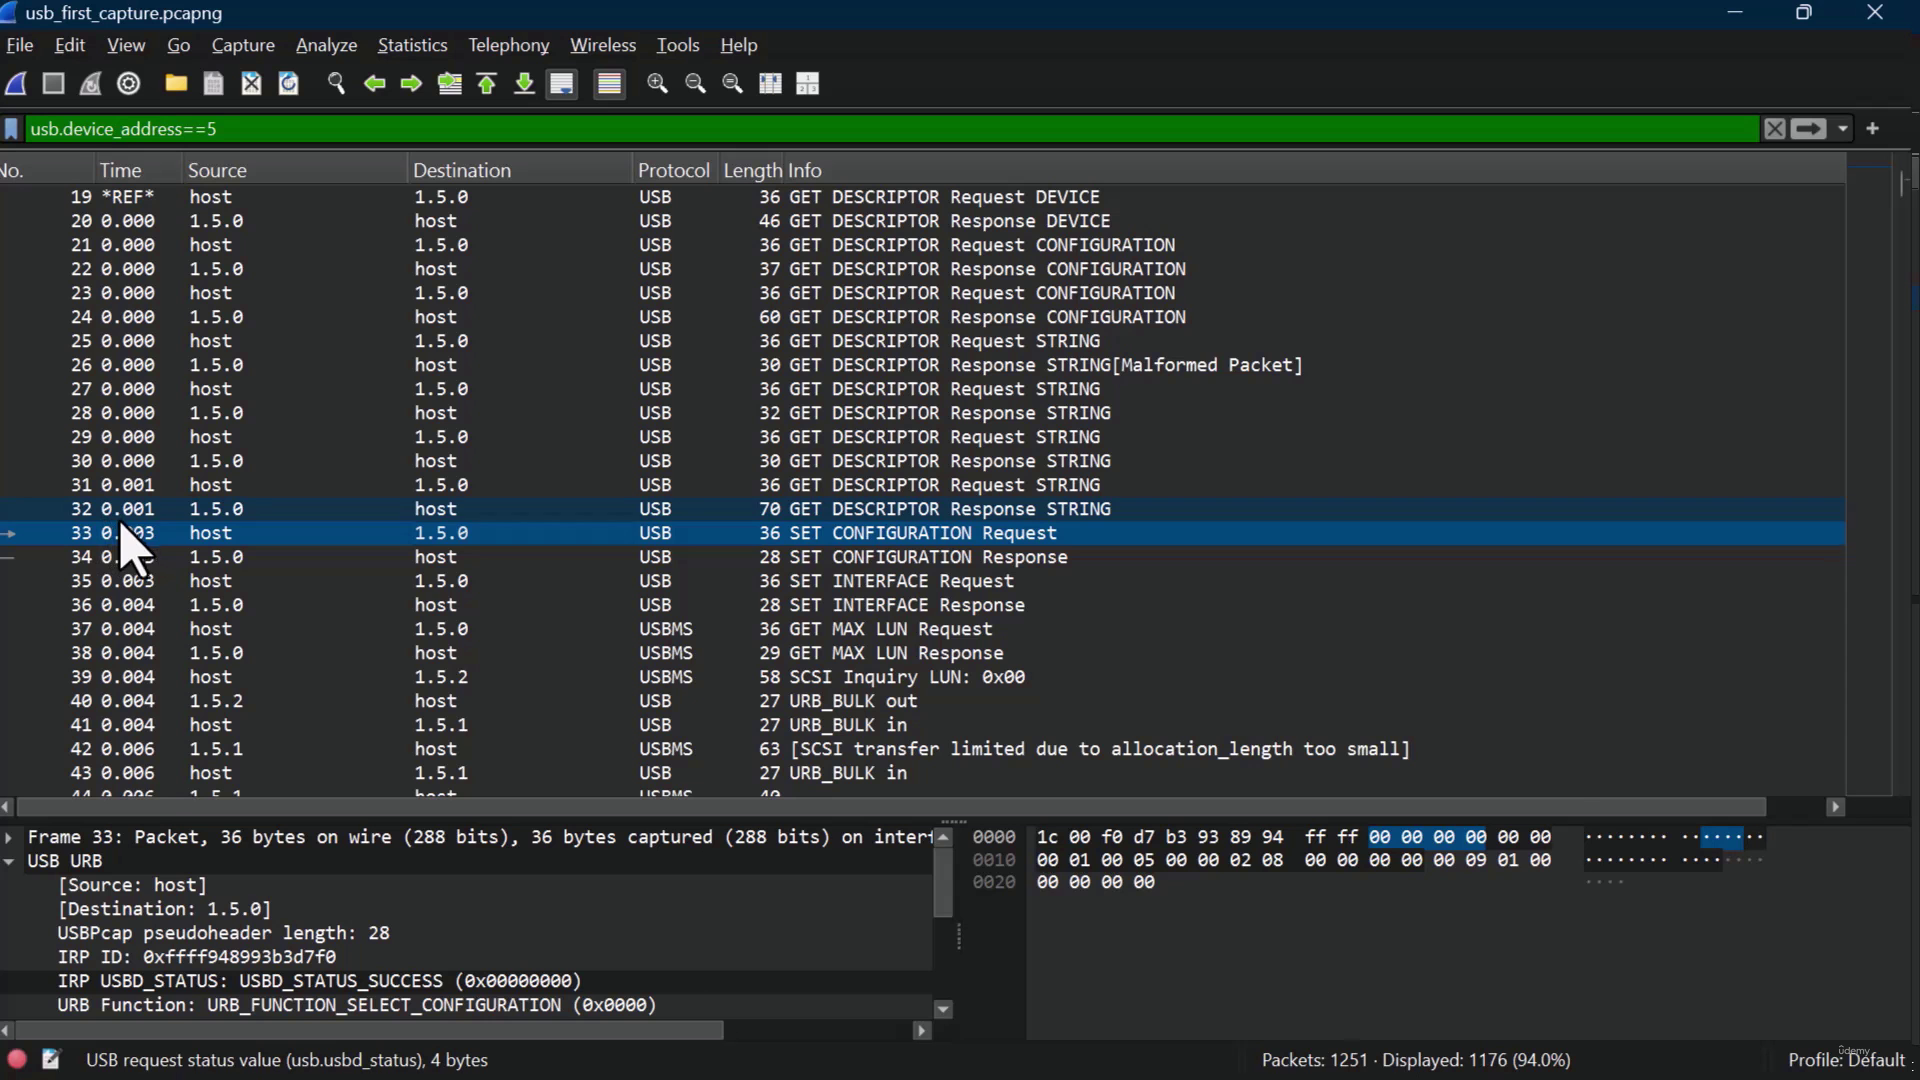The width and height of the screenshot is (1920, 1080).
Task: Click the display filter input field
Action: (890, 129)
